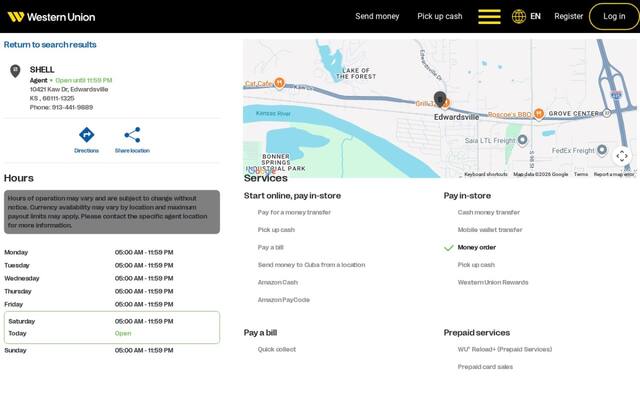The height and width of the screenshot is (400, 640).
Task: Click 'Prepaid card sales' item
Action: click(485, 367)
